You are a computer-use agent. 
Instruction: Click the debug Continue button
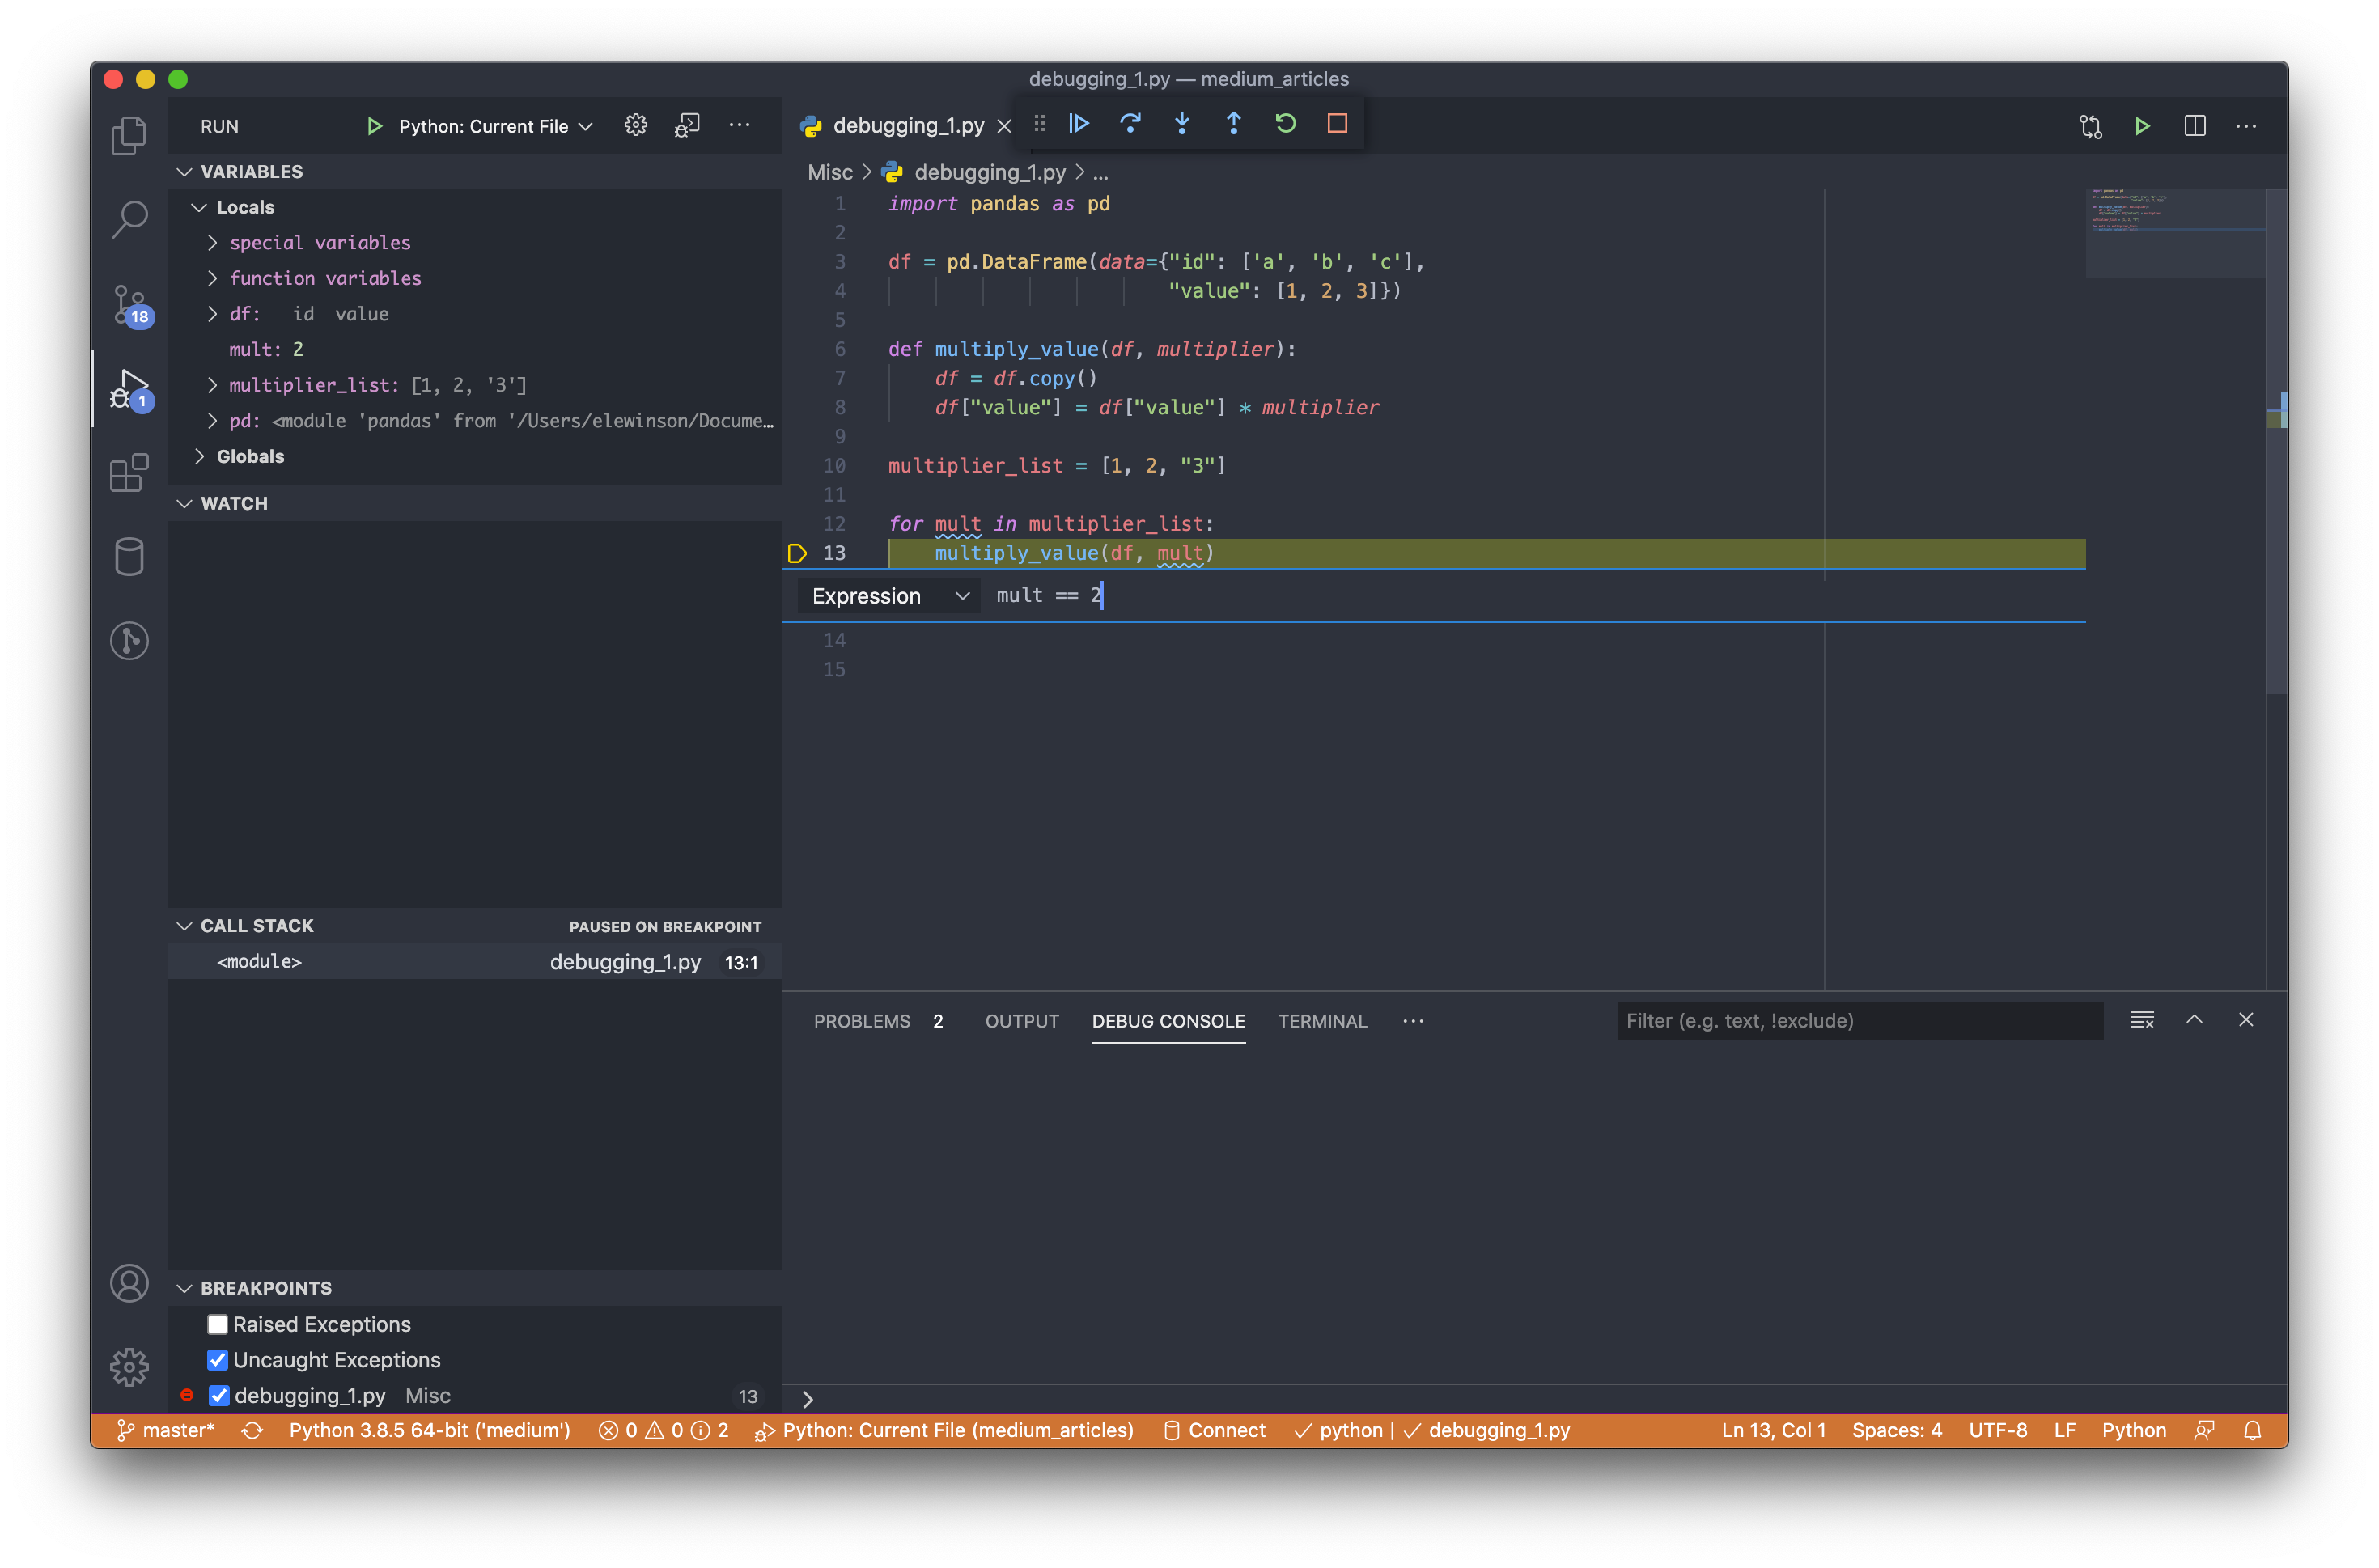tap(1078, 124)
